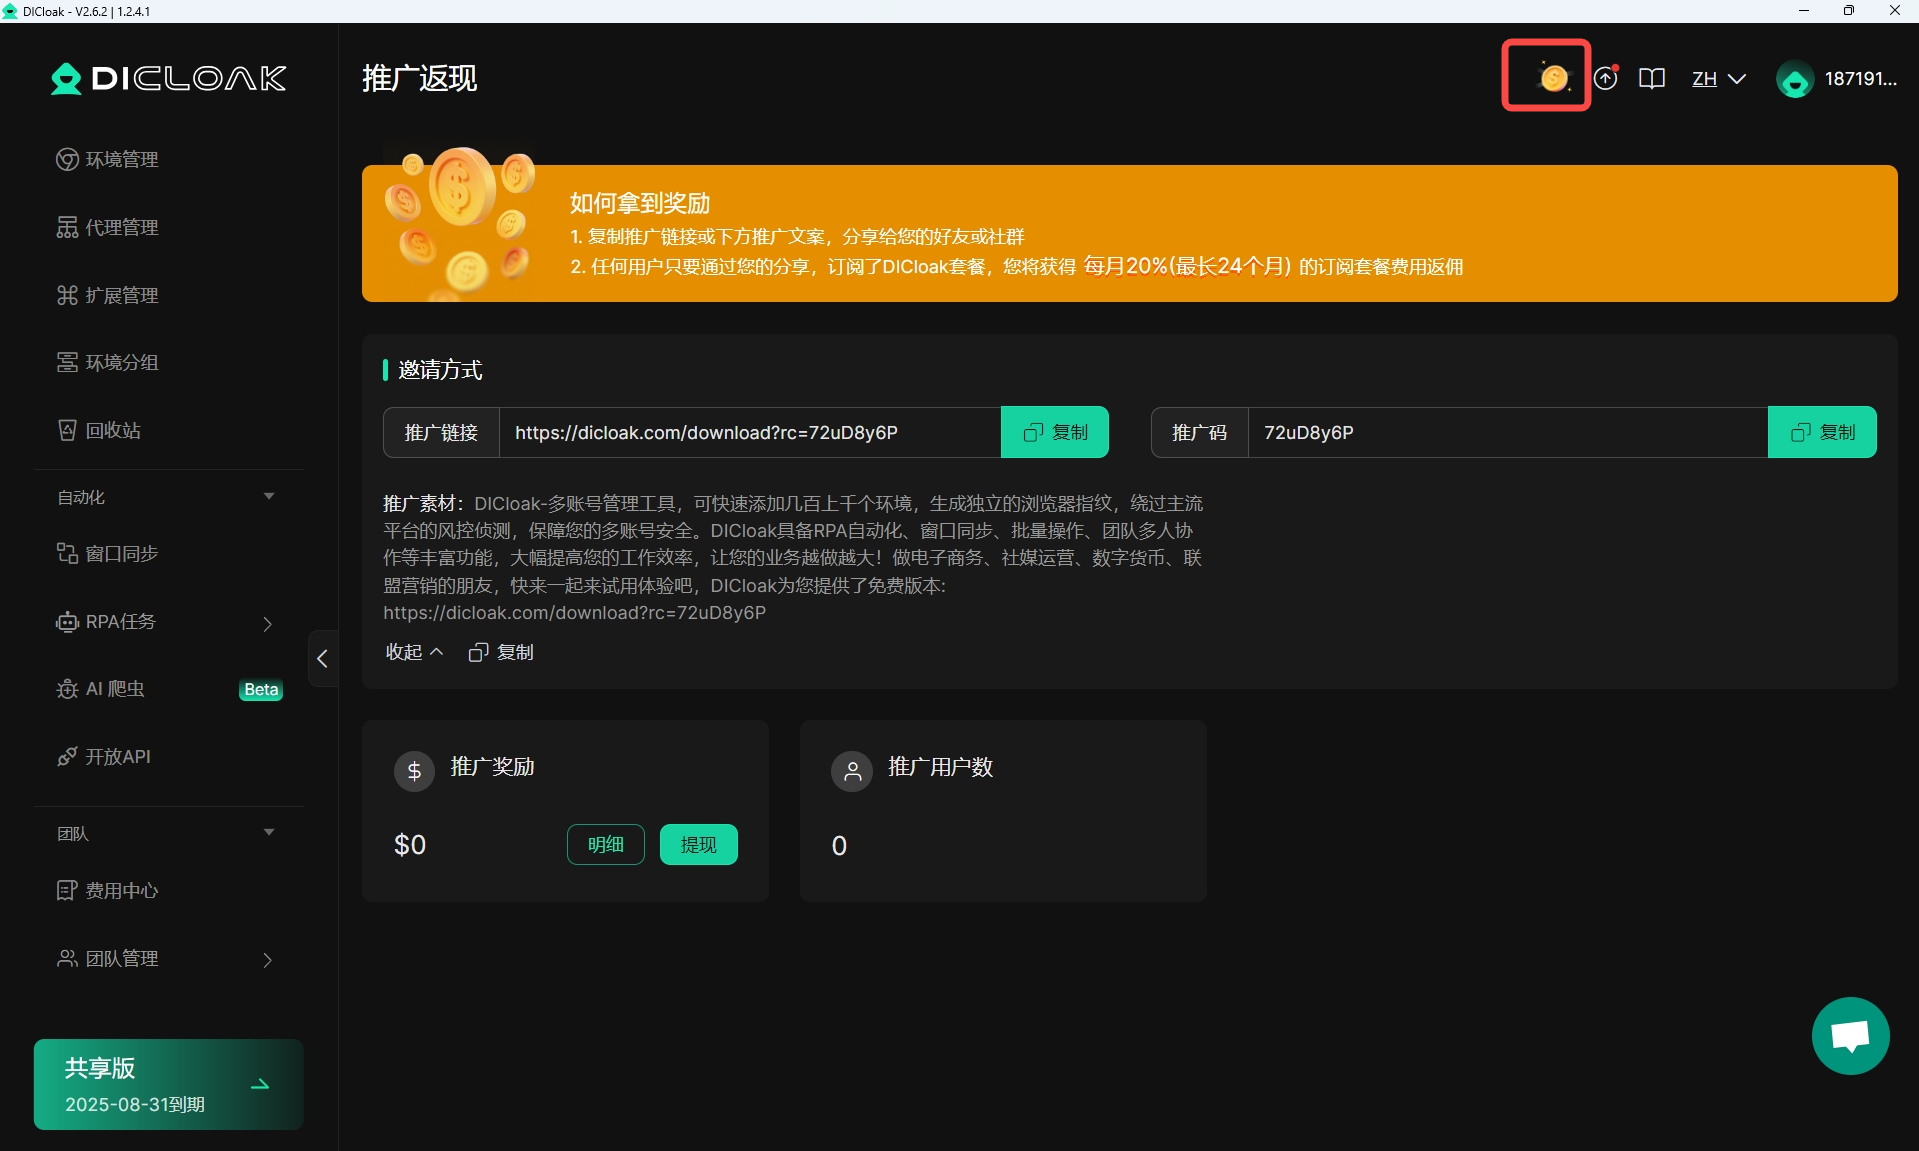1919x1151 pixels.
Task: Click the 环境管理 shield icon
Action: pyautogui.click(x=67, y=159)
